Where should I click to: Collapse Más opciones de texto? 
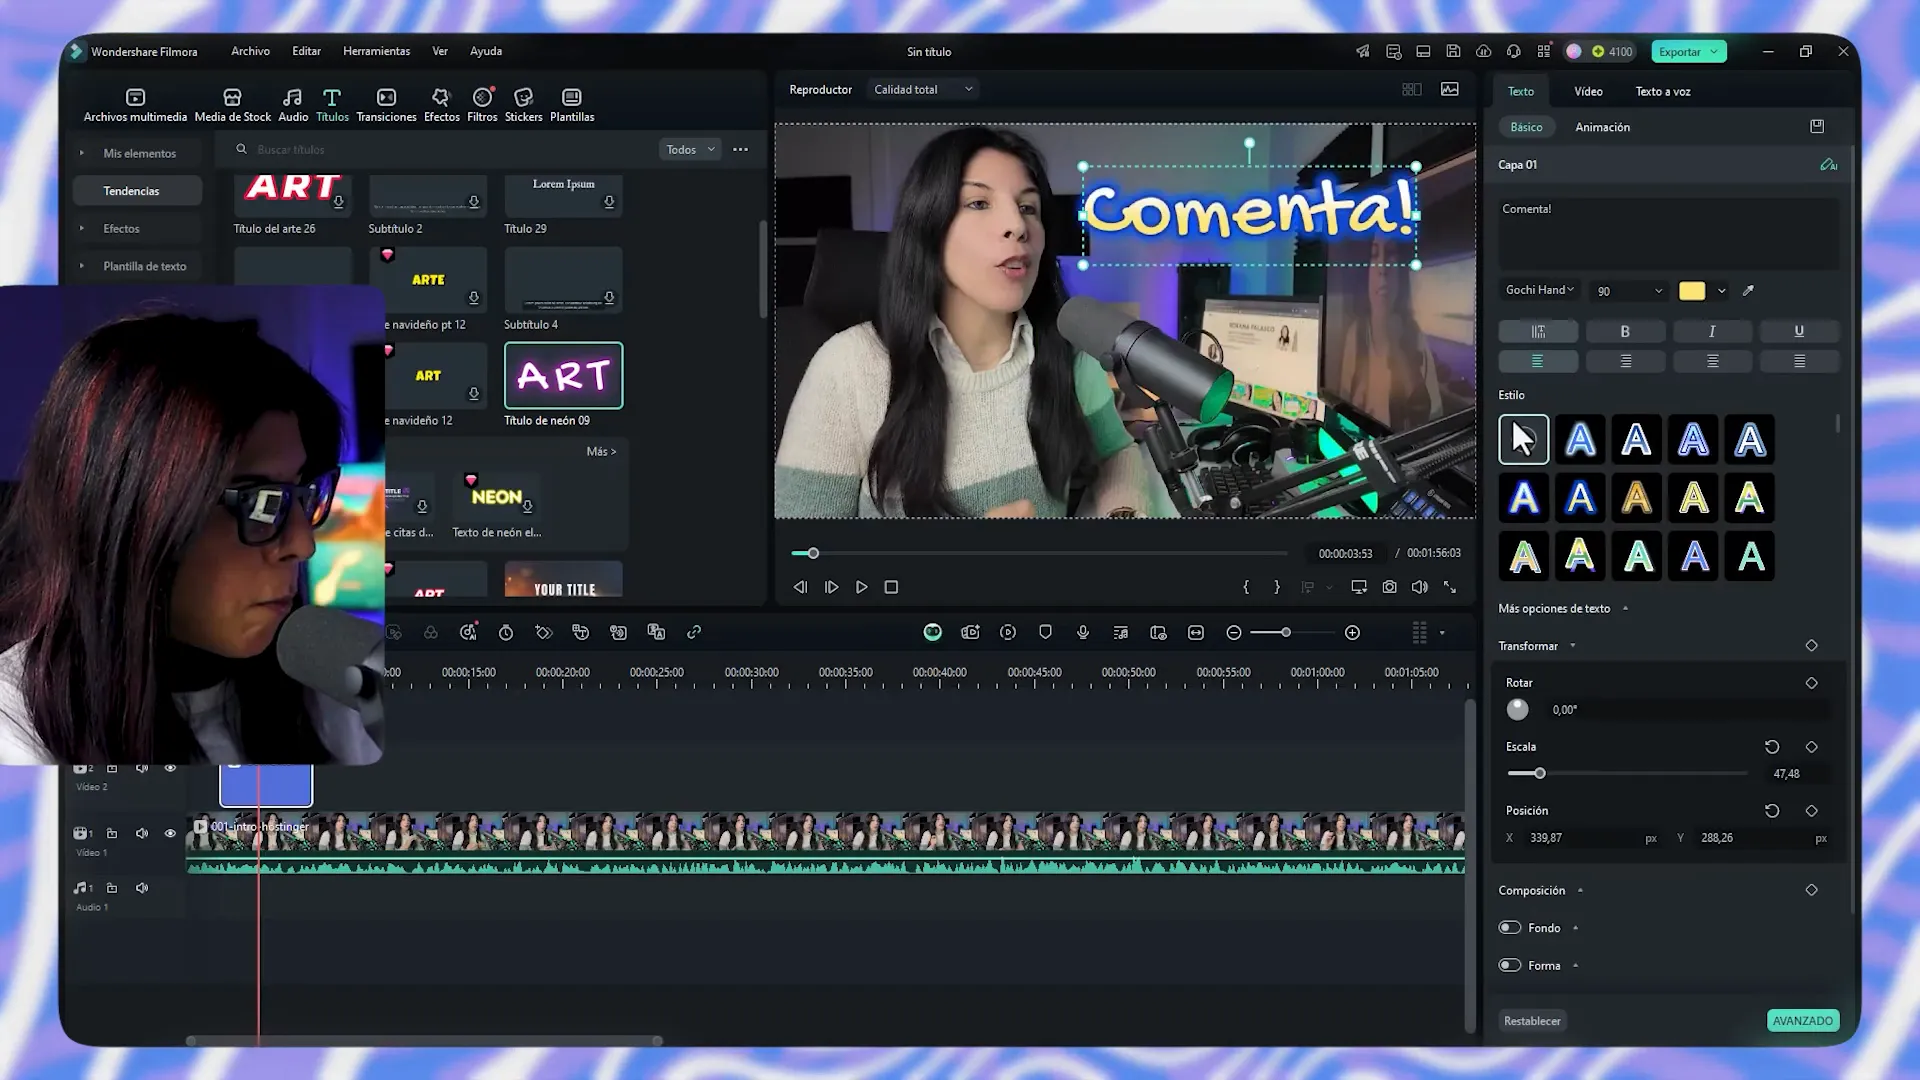point(1625,608)
